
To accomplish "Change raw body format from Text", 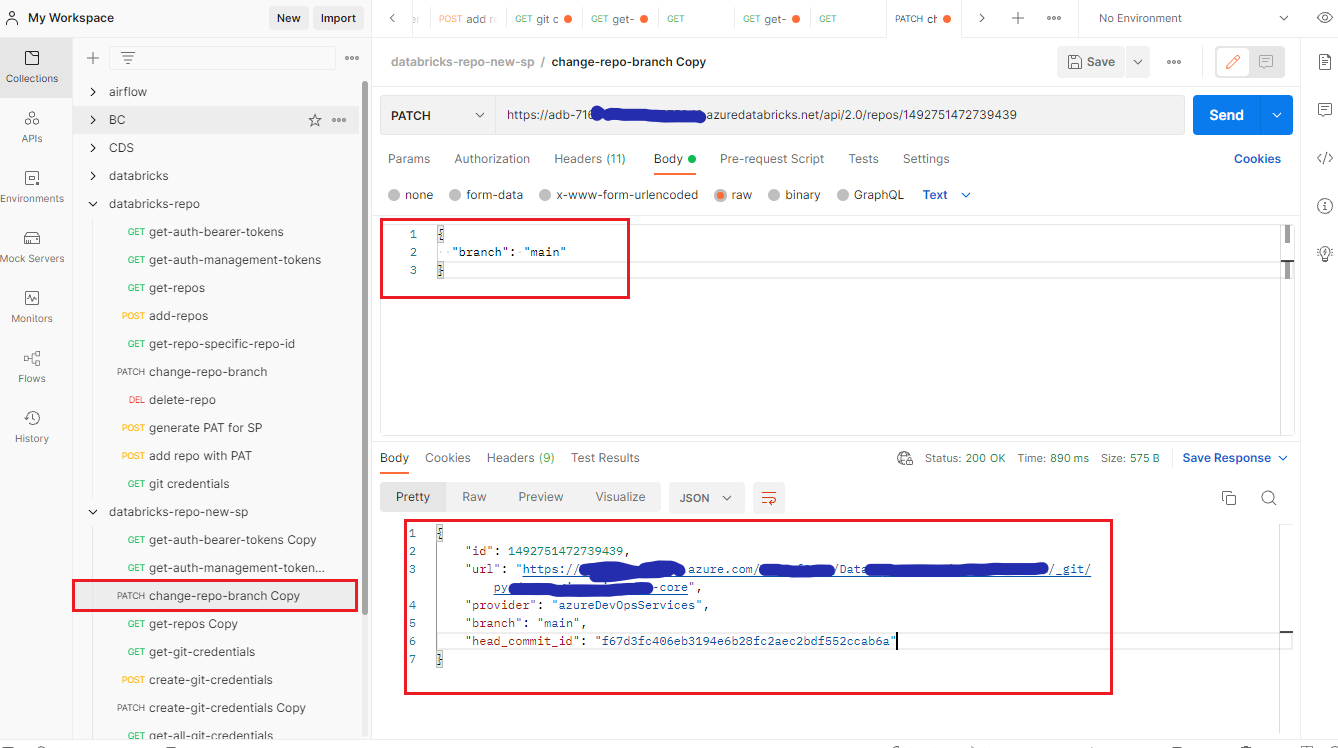I will coord(946,195).
